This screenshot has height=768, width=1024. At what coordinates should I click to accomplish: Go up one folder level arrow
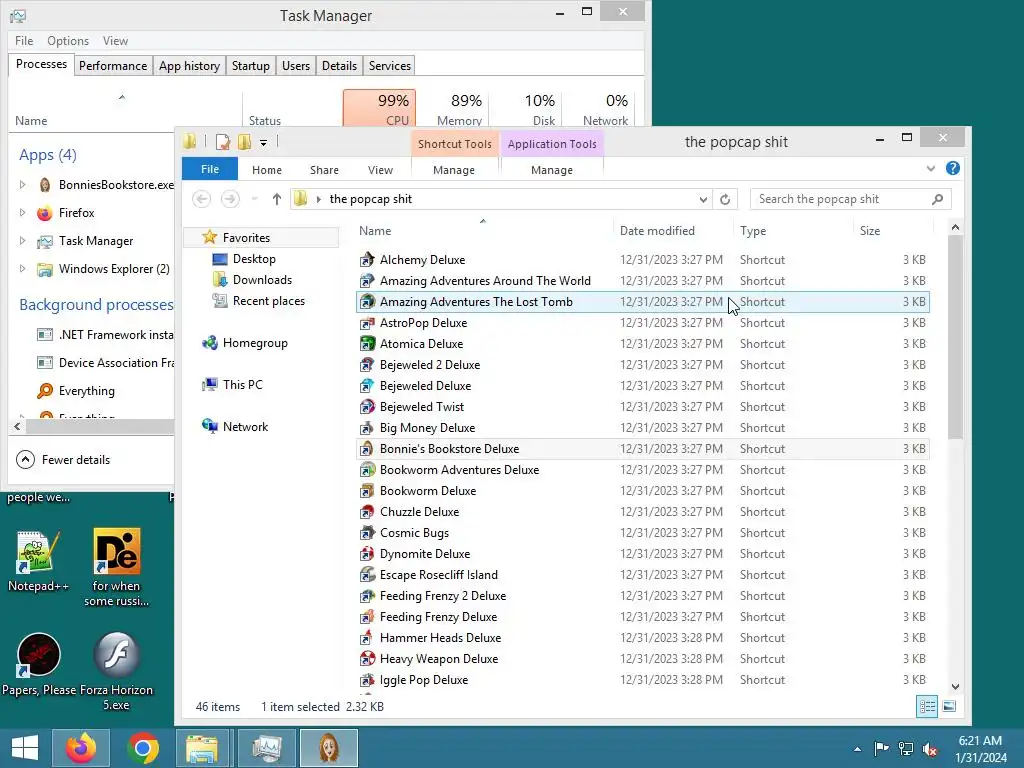pyautogui.click(x=277, y=199)
